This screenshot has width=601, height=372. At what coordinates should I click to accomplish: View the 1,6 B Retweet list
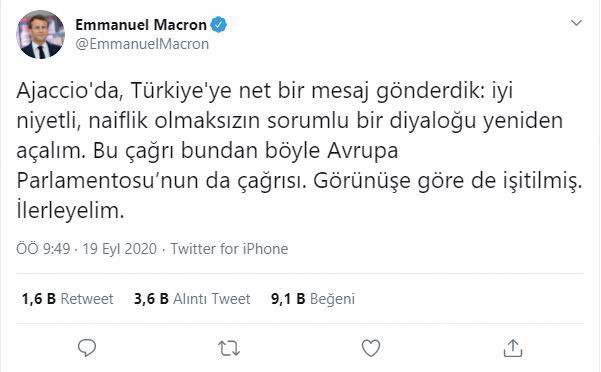67,299
